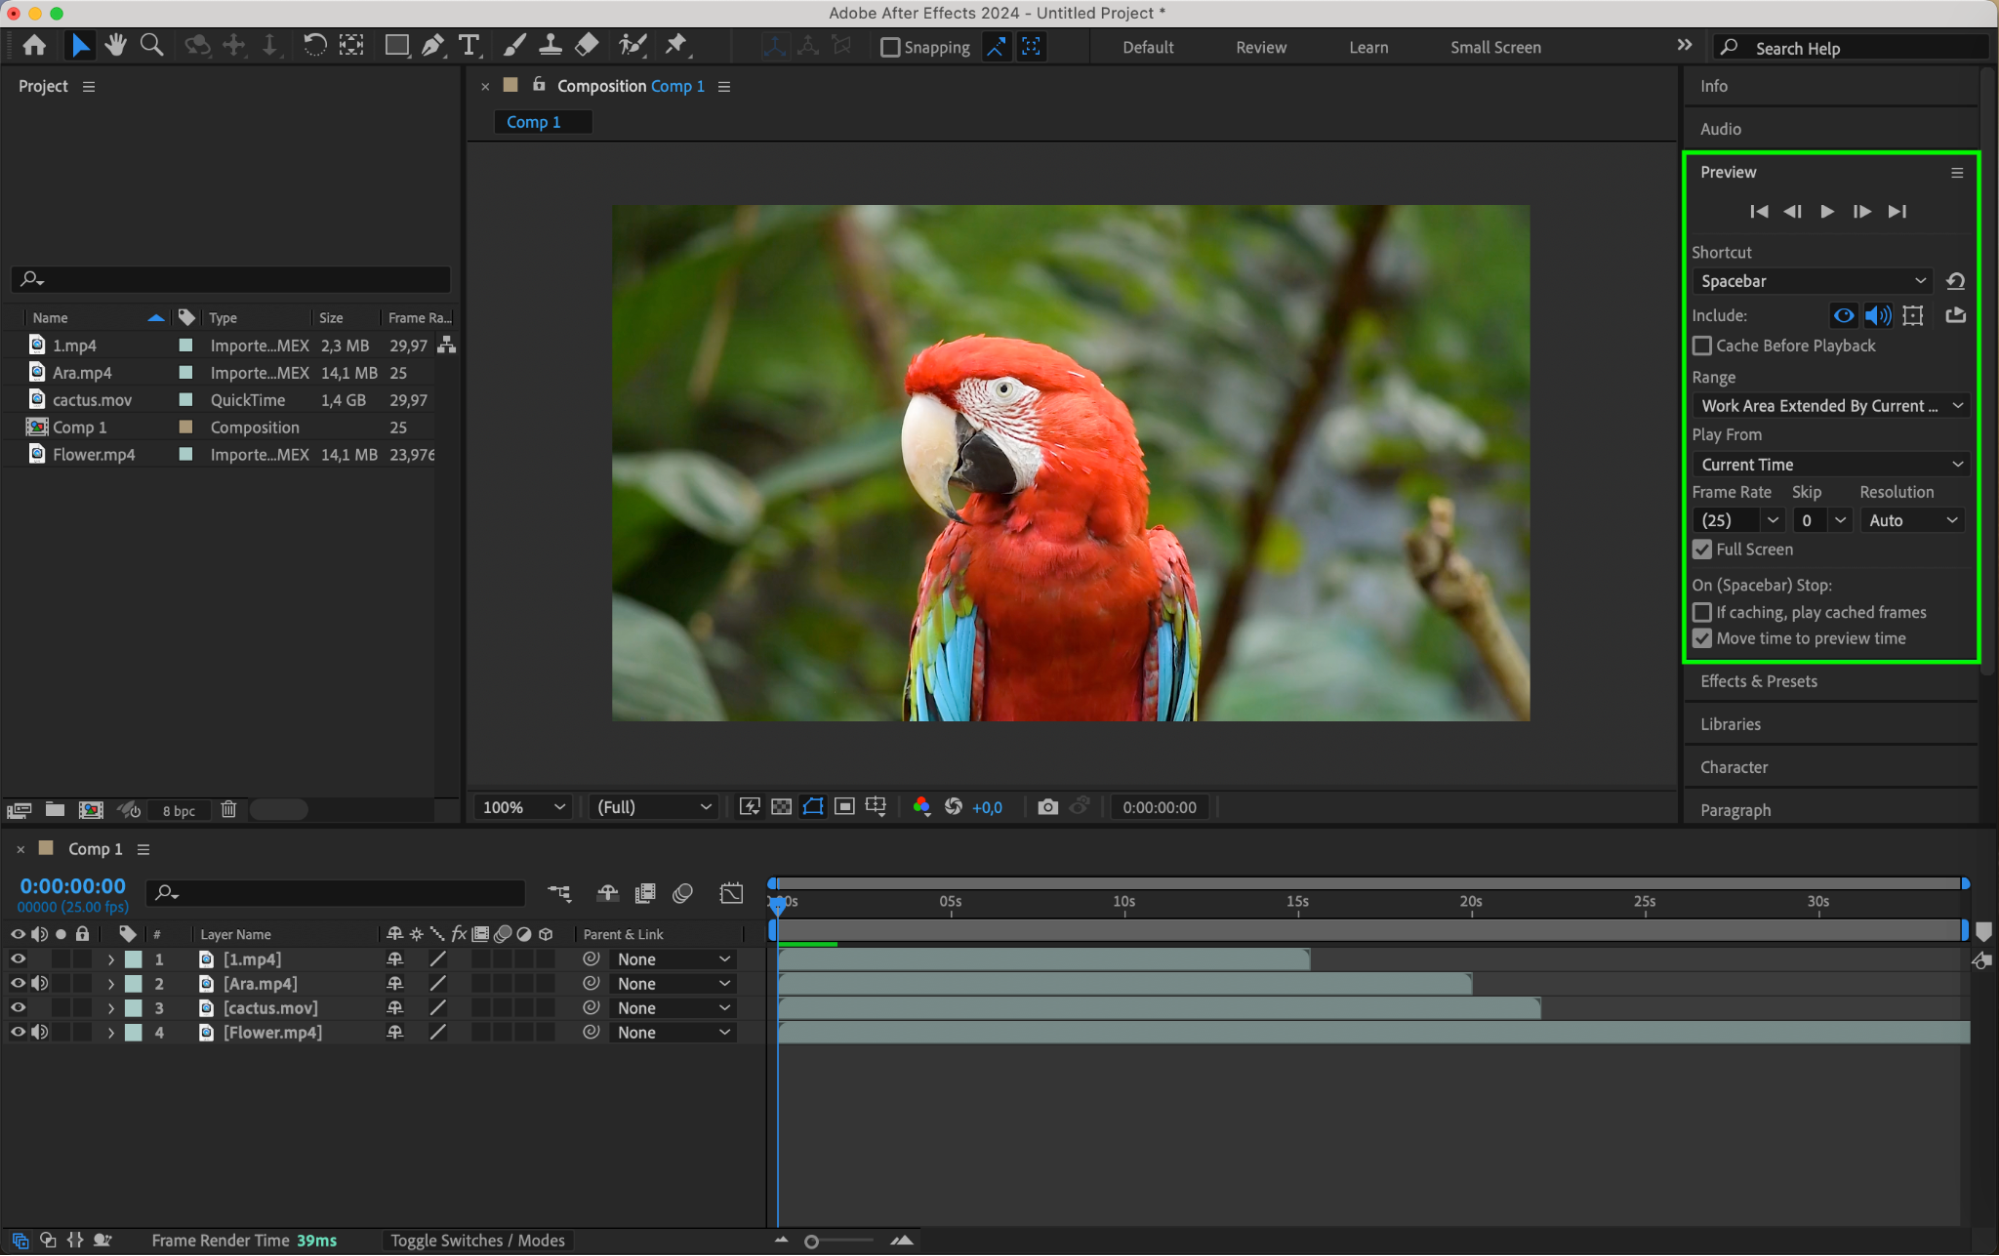Select the Puppet Pin tool

(677, 45)
